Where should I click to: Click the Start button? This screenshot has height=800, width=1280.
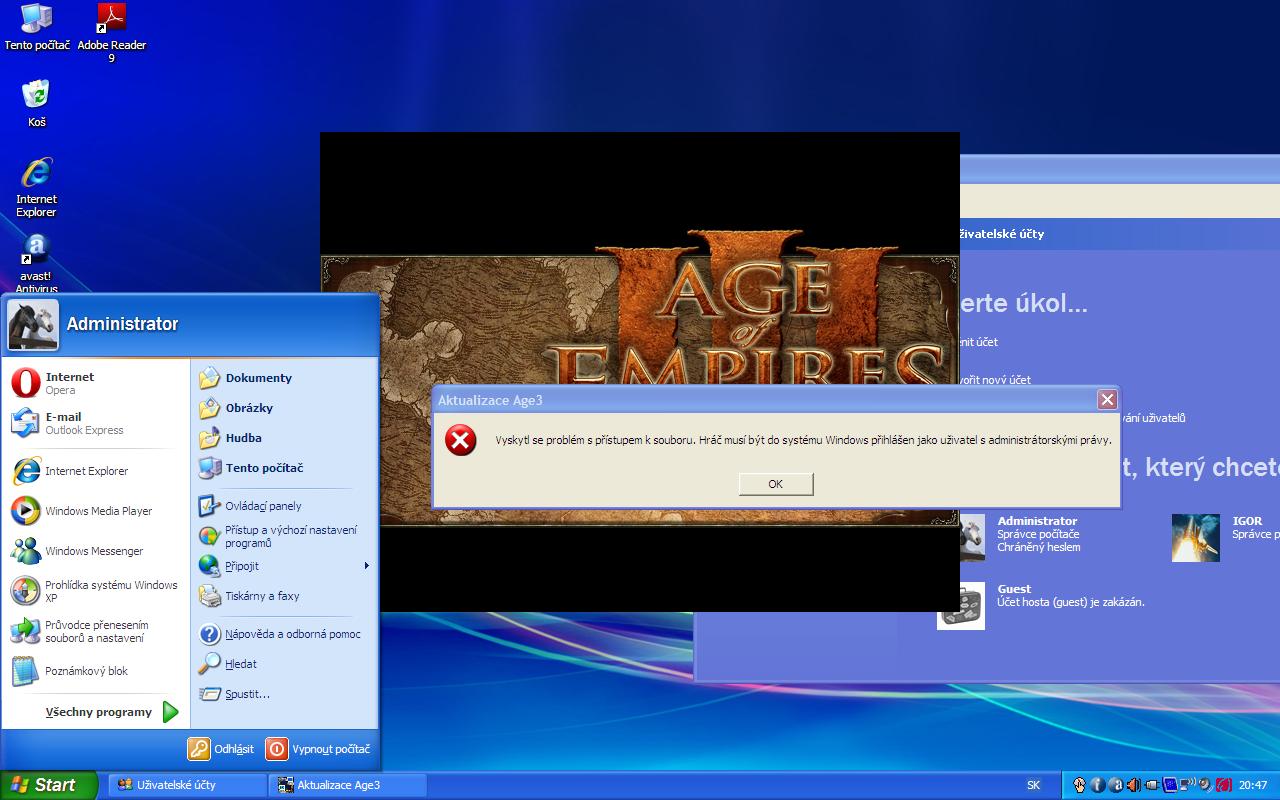click(48, 785)
